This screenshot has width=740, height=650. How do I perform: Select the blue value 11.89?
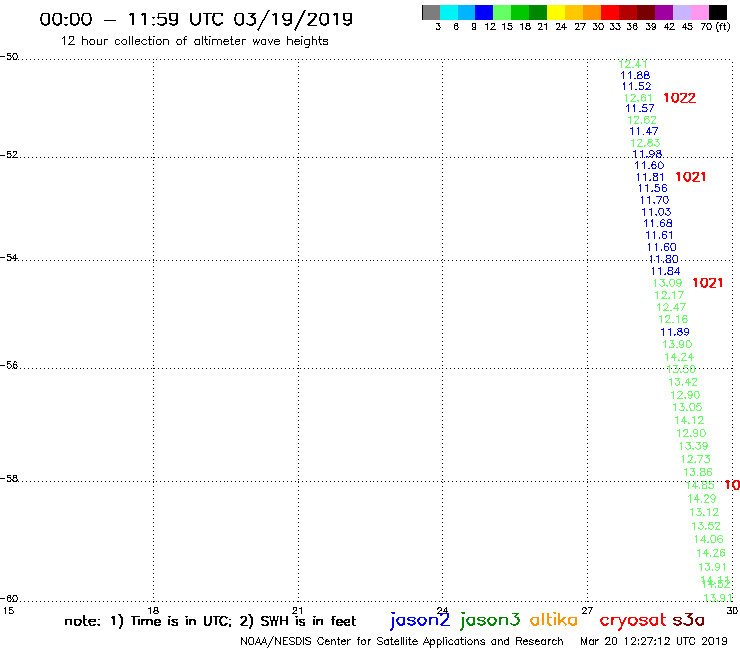(675, 332)
